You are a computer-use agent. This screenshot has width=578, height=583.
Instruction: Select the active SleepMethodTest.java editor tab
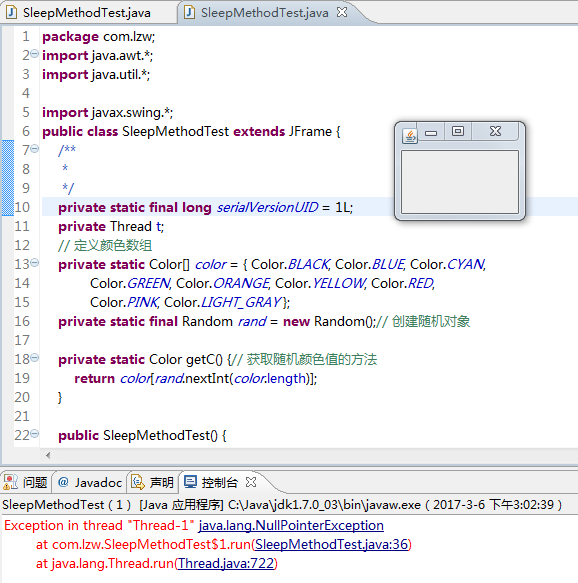[264, 13]
